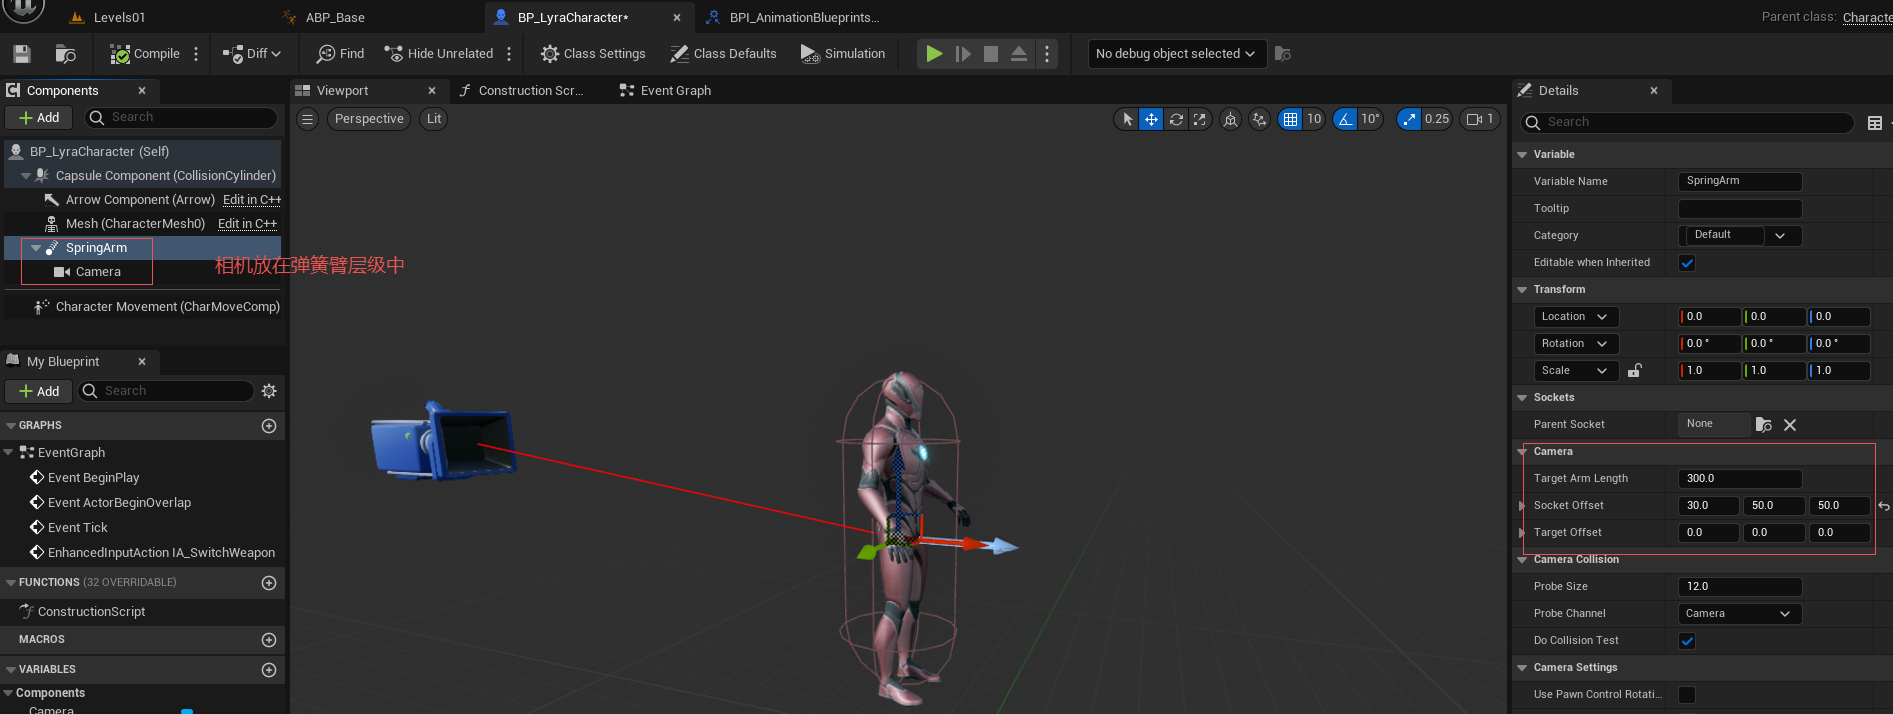Image resolution: width=1893 pixels, height=714 pixels.
Task: Add a new graph with plus icon
Action: point(269,426)
